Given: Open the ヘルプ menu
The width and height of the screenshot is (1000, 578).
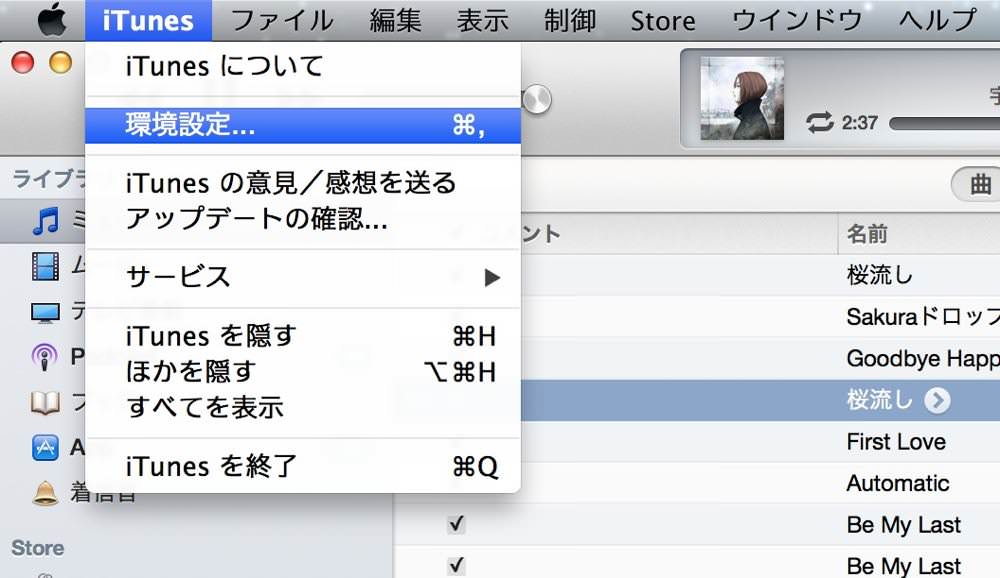Looking at the screenshot, I should pos(938,20).
